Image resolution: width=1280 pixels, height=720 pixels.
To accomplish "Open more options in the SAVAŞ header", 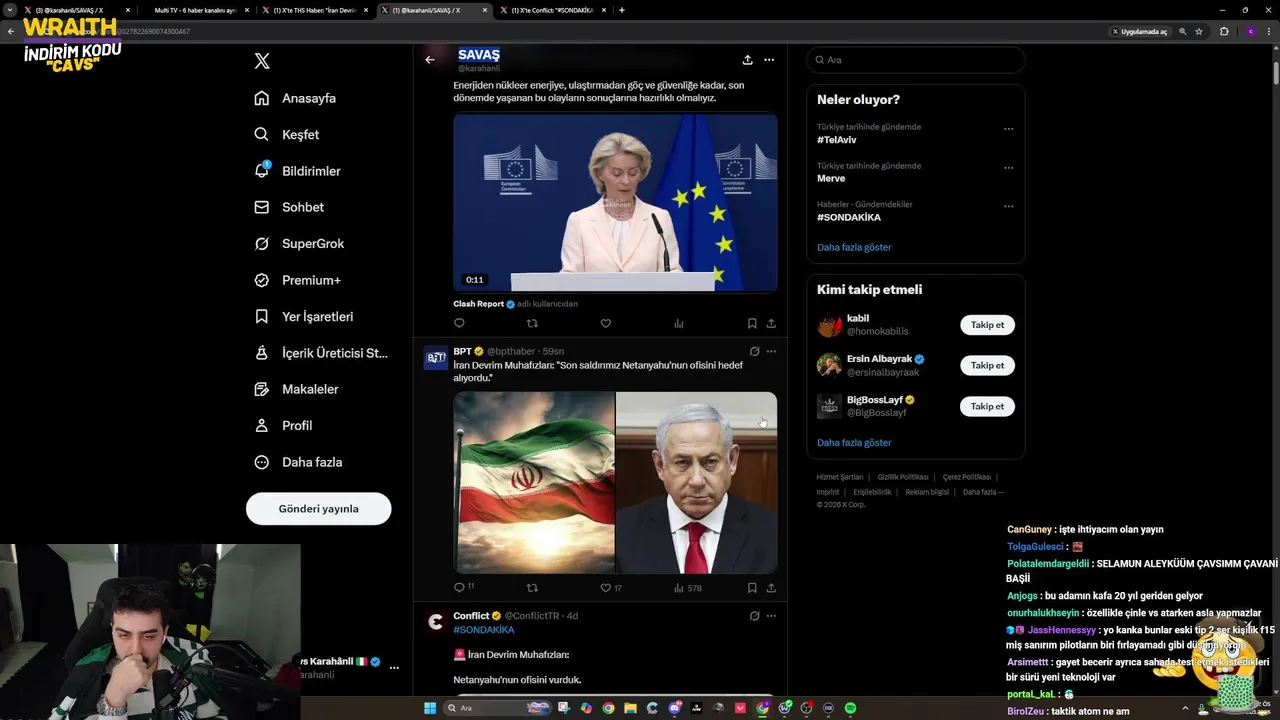I will (x=769, y=60).
